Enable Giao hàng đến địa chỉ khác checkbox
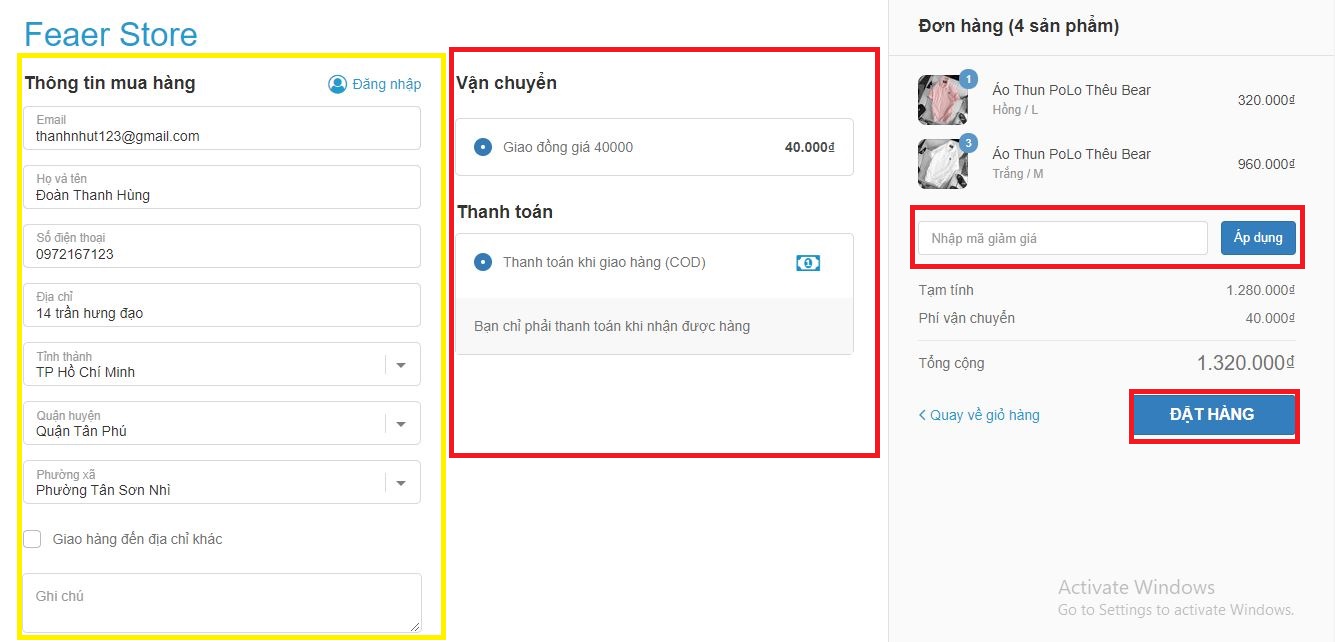Screen dimensions: 1335x642 pos(33,539)
